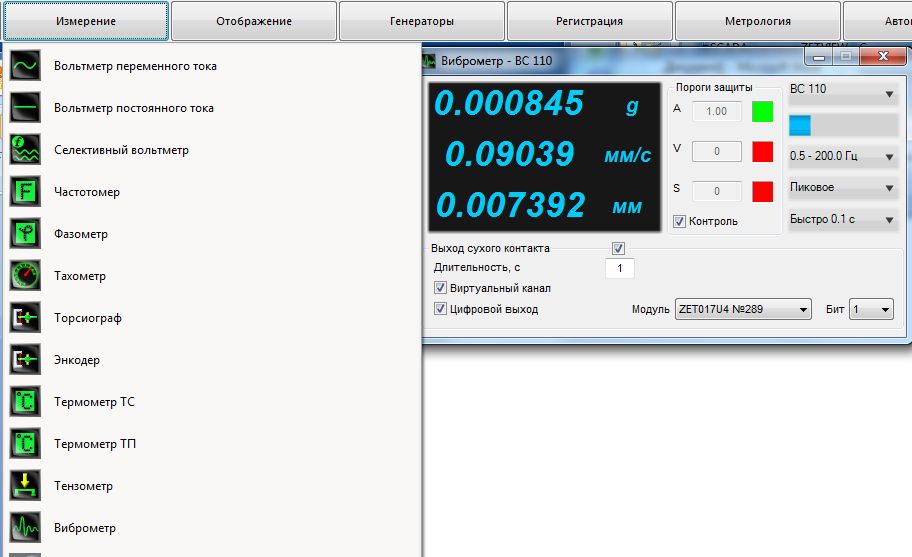
Task: Minimize the Виброметр window
Action: click(819, 57)
